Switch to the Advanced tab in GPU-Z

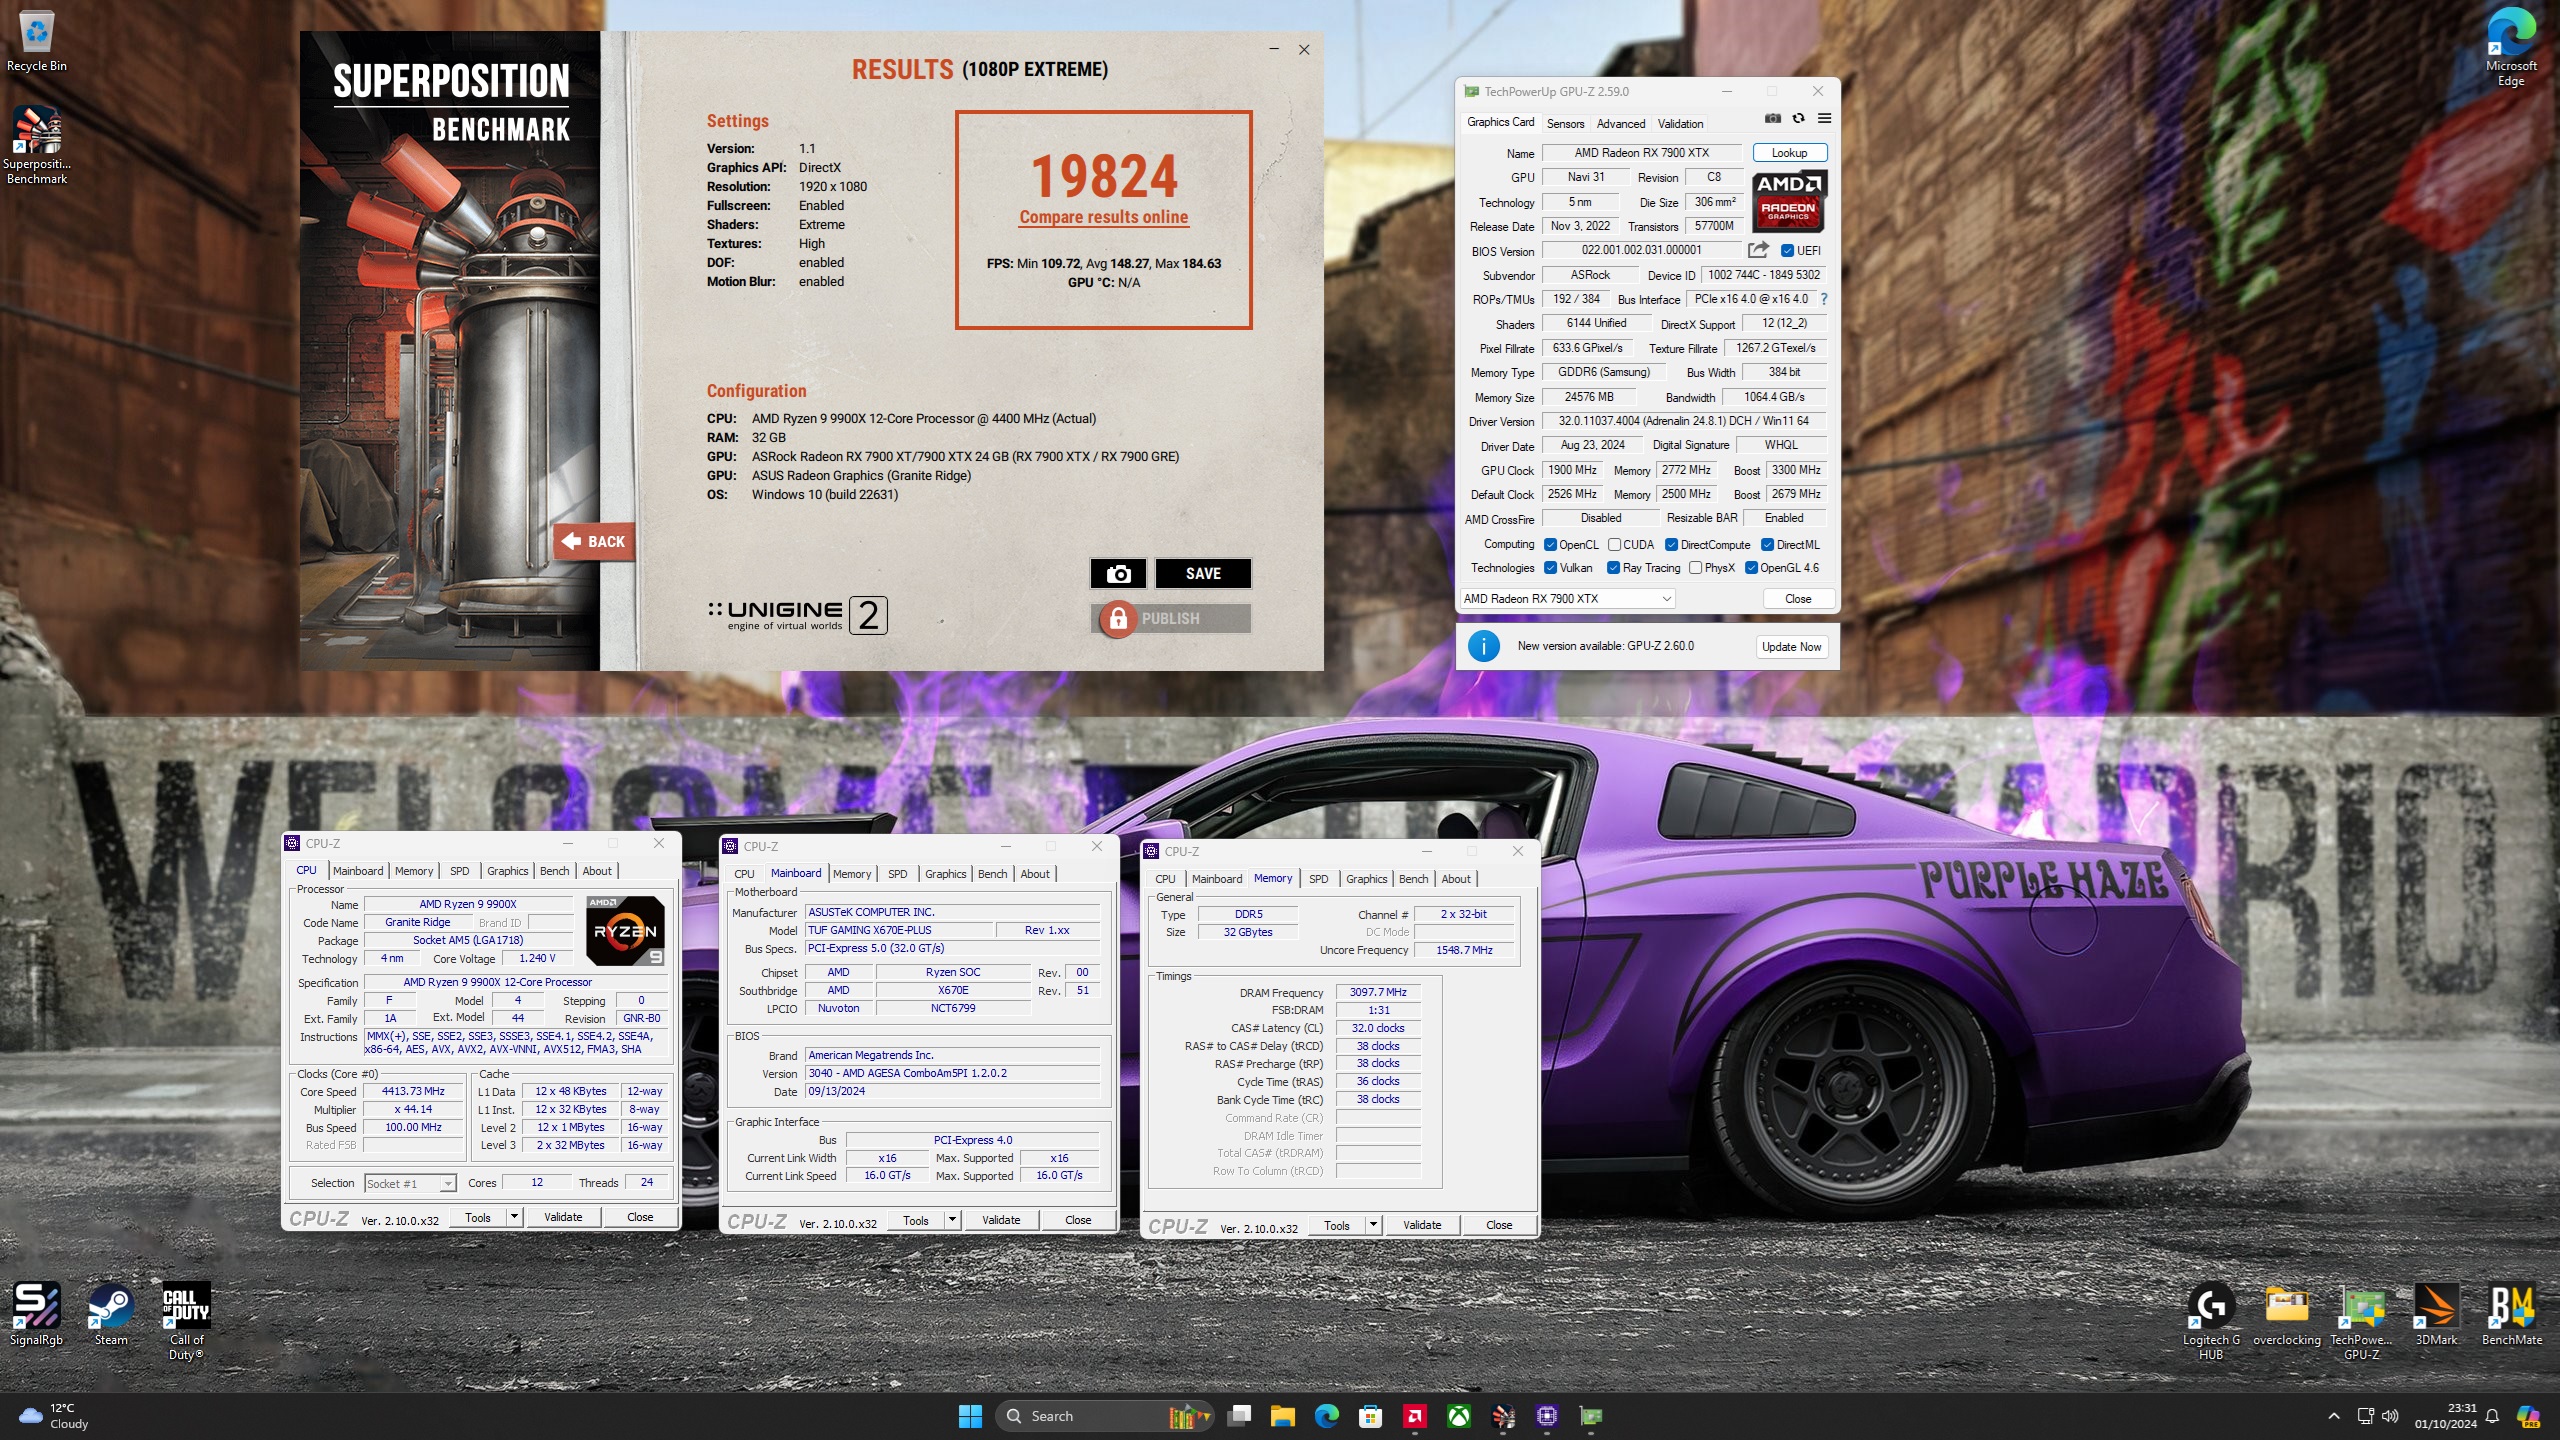click(x=1620, y=124)
